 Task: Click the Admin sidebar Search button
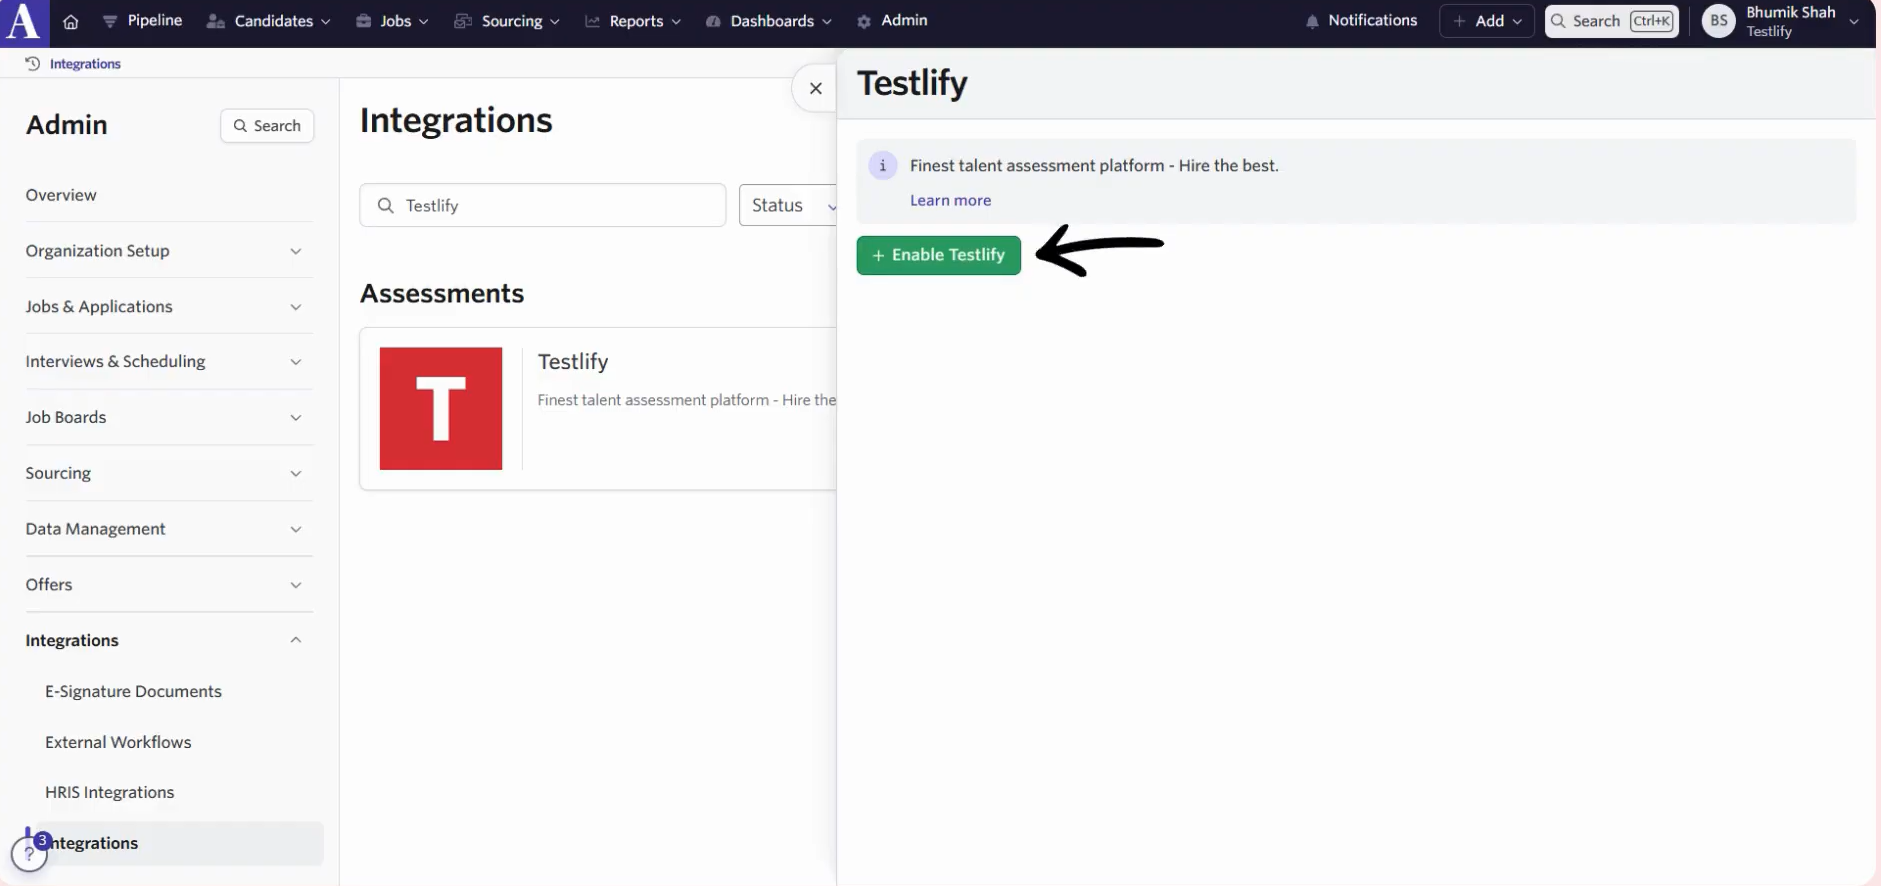pos(267,126)
